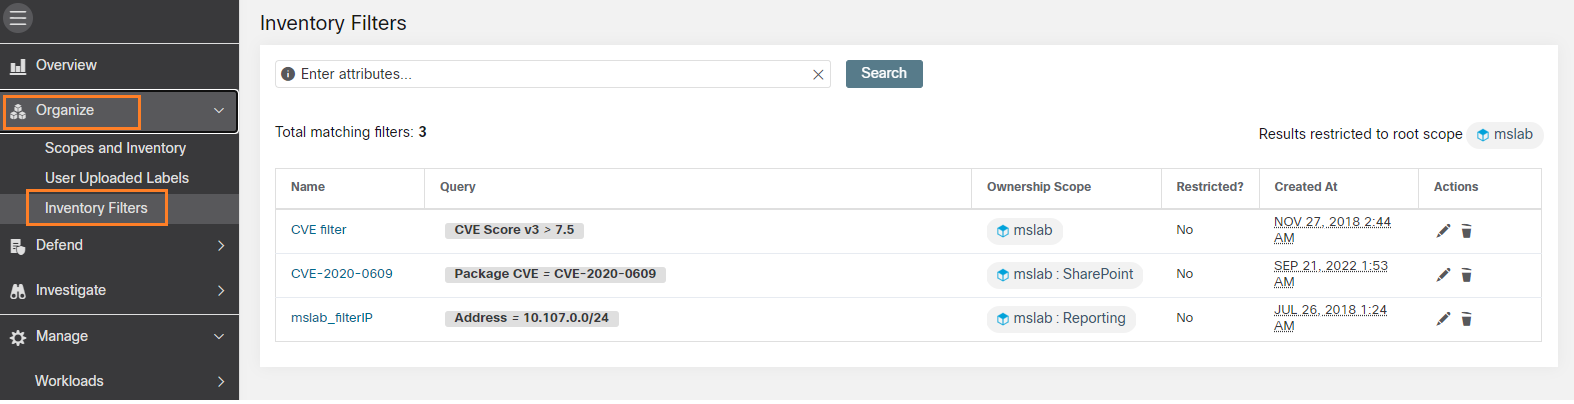Edit the mslab_filterIP pencil icon
1574x404 pixels.
pos(1443,319)
